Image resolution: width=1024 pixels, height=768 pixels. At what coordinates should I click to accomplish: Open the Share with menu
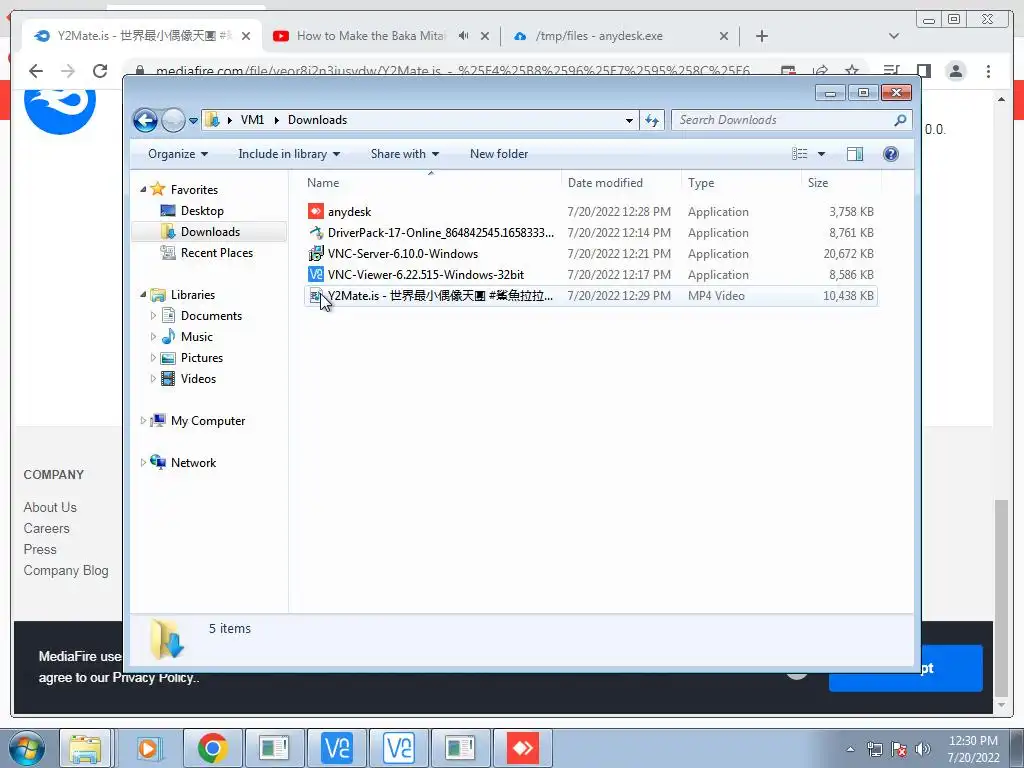pos(405,154)
